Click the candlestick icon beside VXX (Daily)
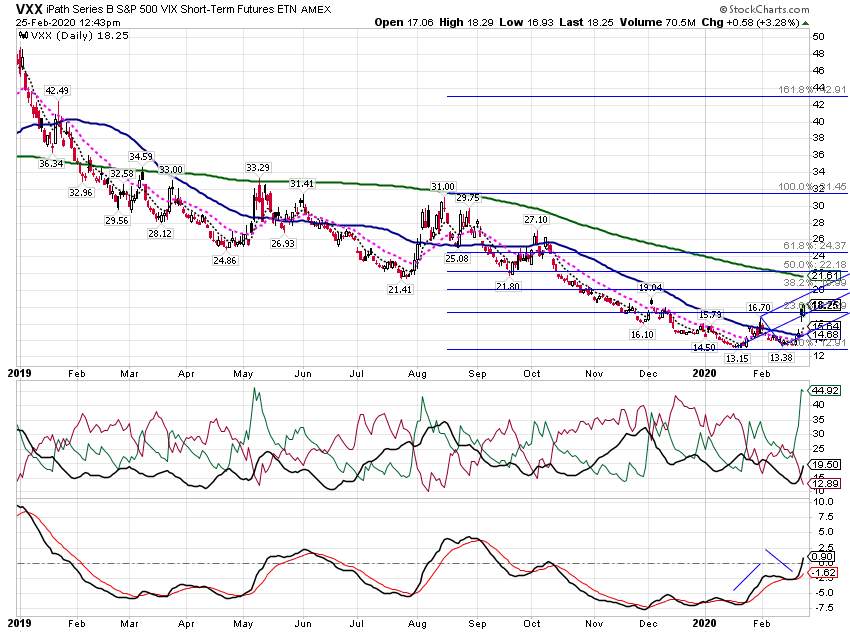This screenshot has width=850, height=633. point(23,35)
